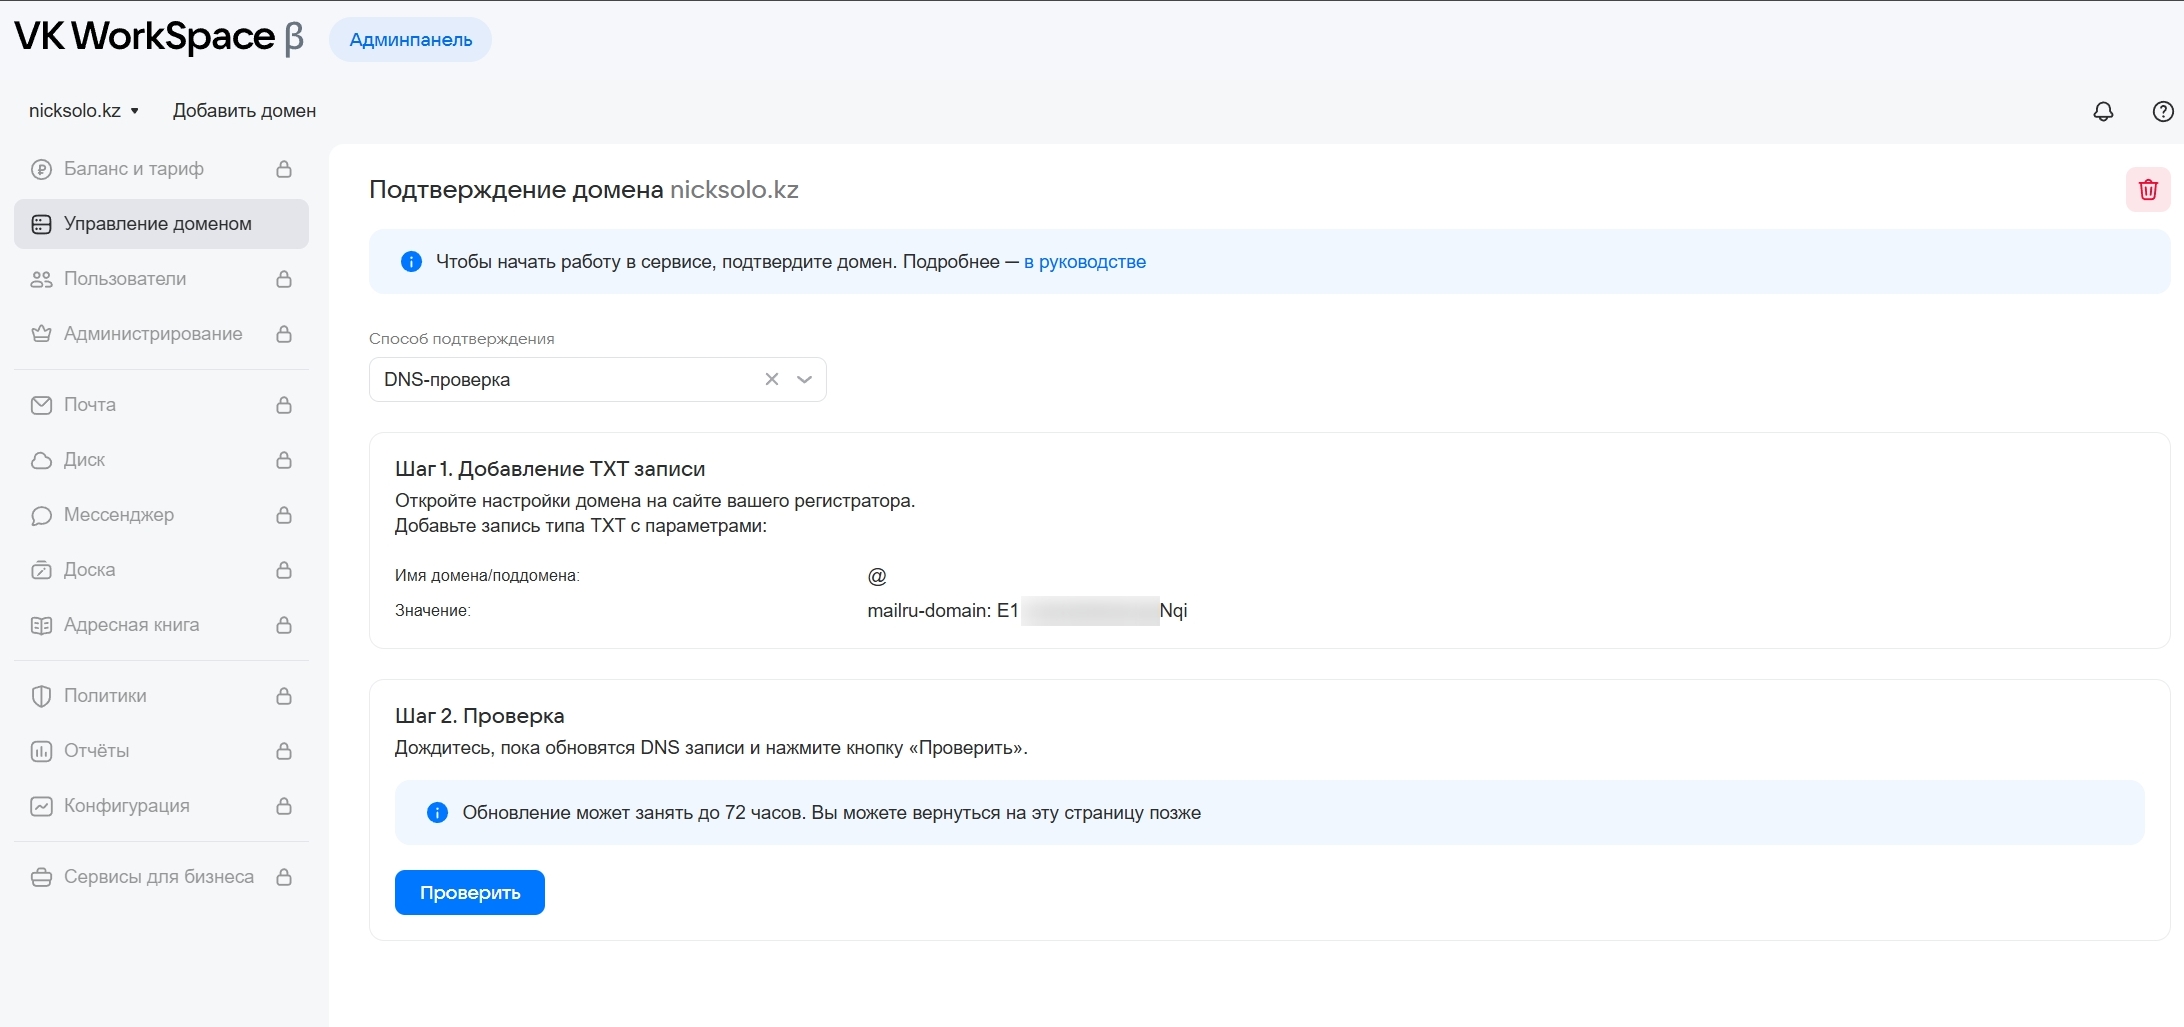This screenshot has height=1027, width=2184.
Task: Click the Политики shield icon
Action: (41, 696)
